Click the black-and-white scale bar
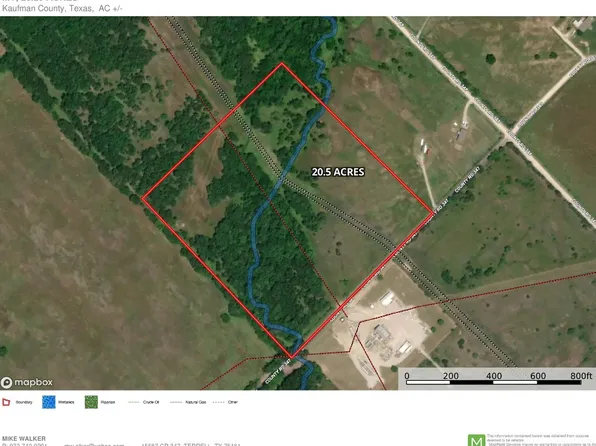The height and width of the screenshot is (446, 596). (x=494, y=382)
